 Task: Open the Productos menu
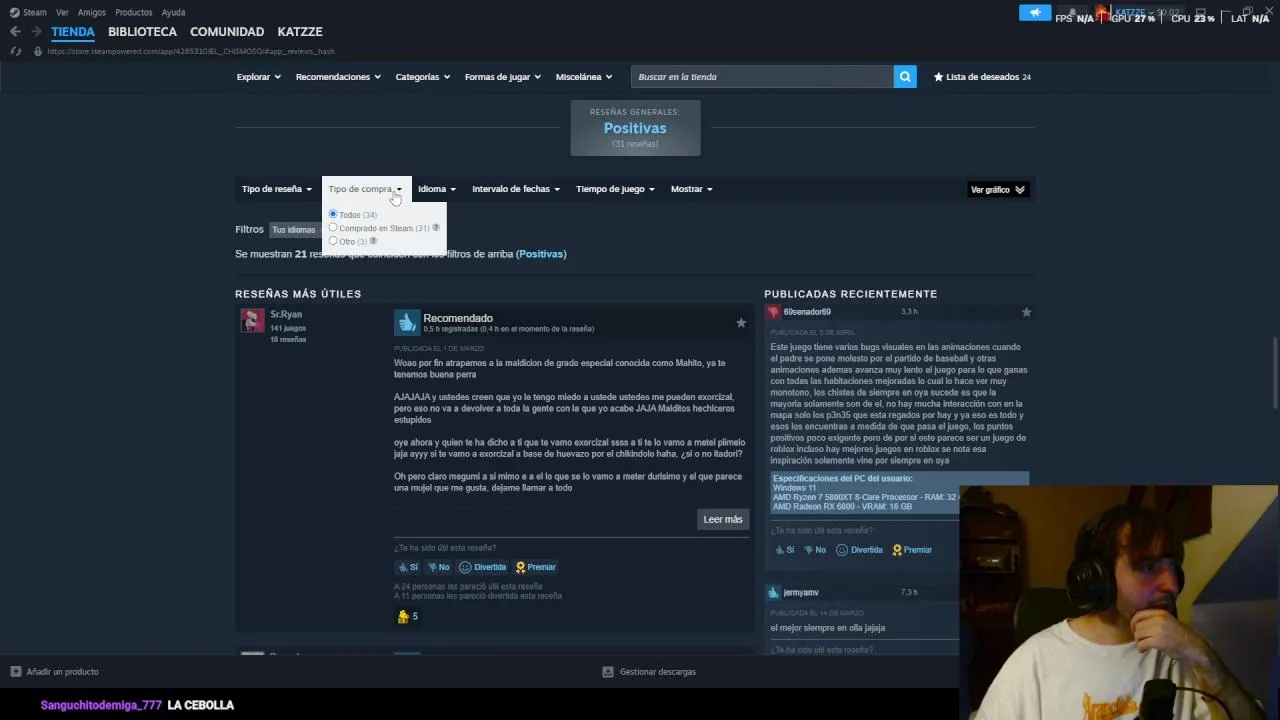(x=134, y=13)
